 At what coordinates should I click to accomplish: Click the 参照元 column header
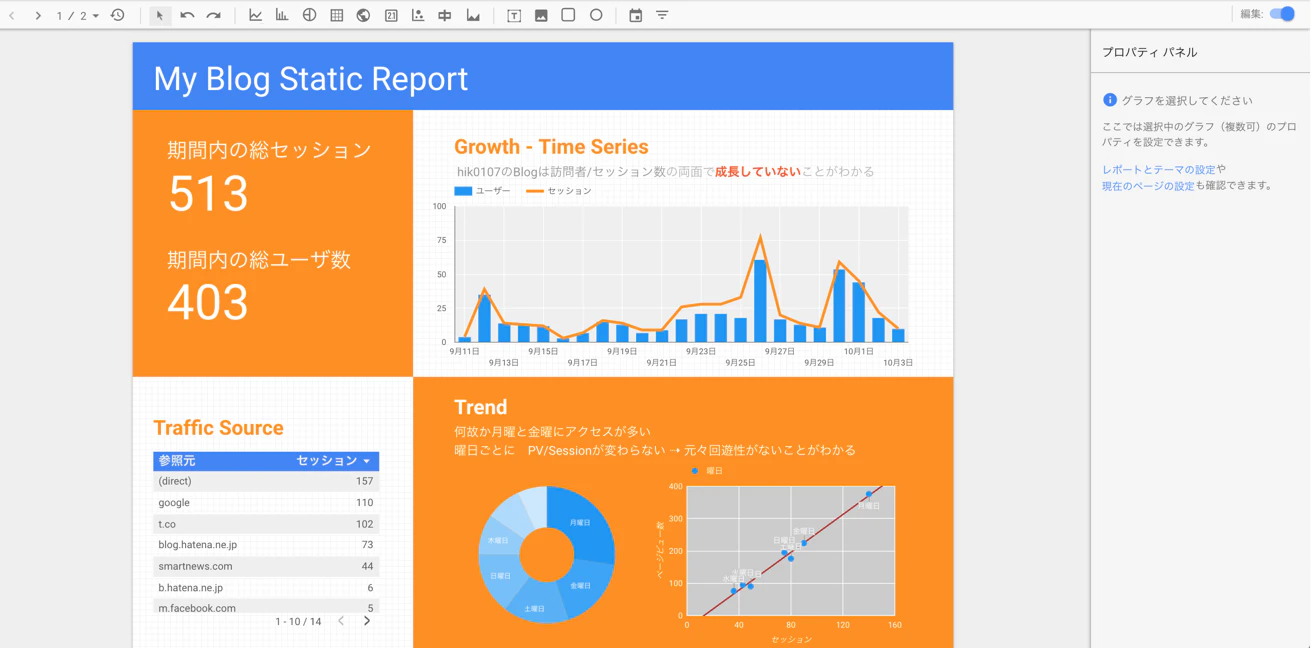pyautogui.click(x=177, y=461)
